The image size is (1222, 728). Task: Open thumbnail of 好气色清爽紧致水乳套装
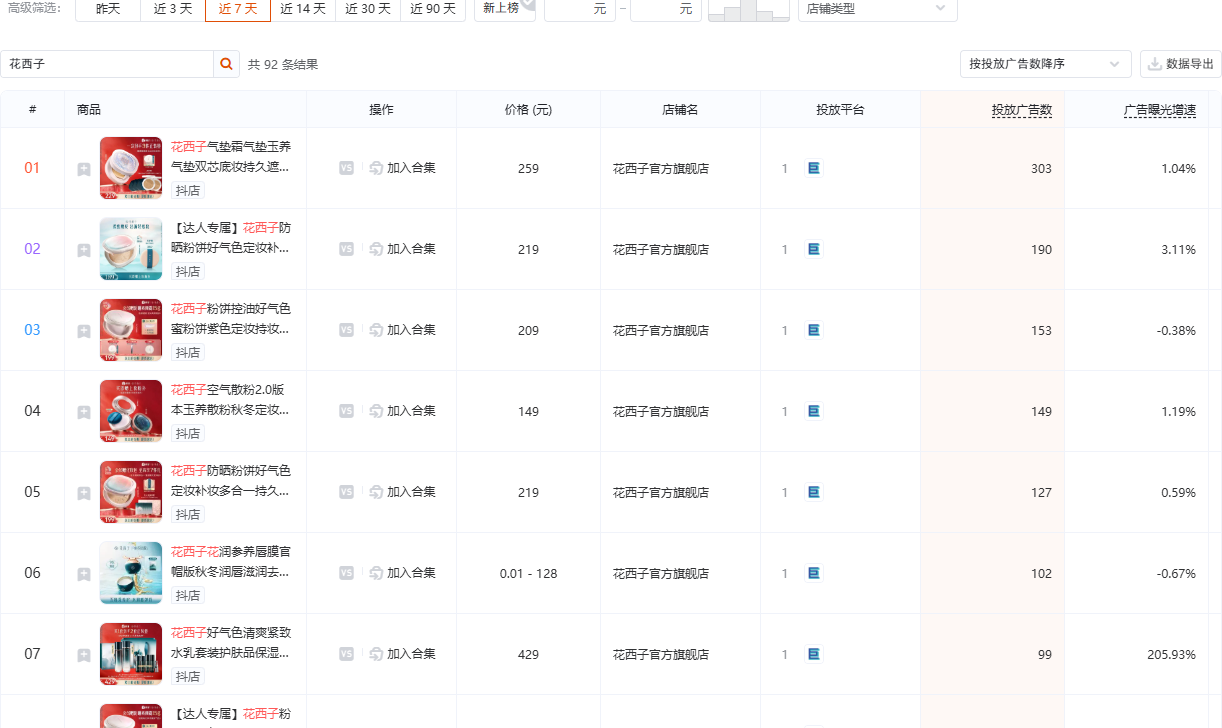131,654
